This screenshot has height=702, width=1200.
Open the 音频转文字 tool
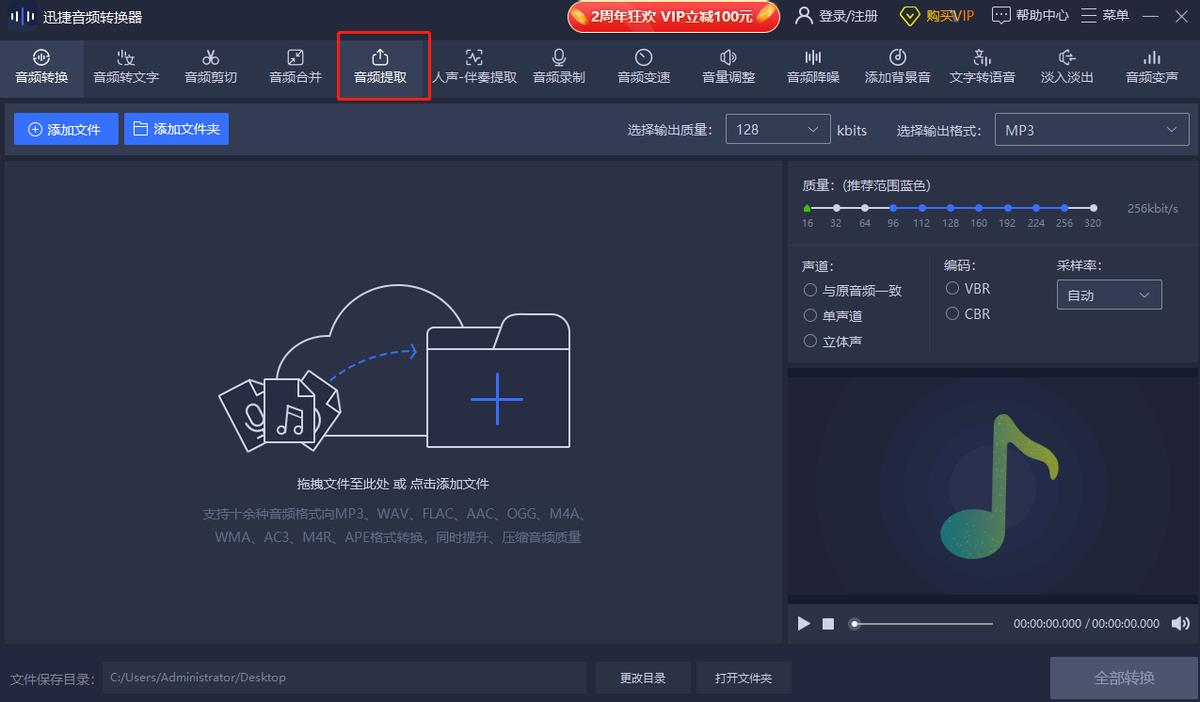click(126, 66)
